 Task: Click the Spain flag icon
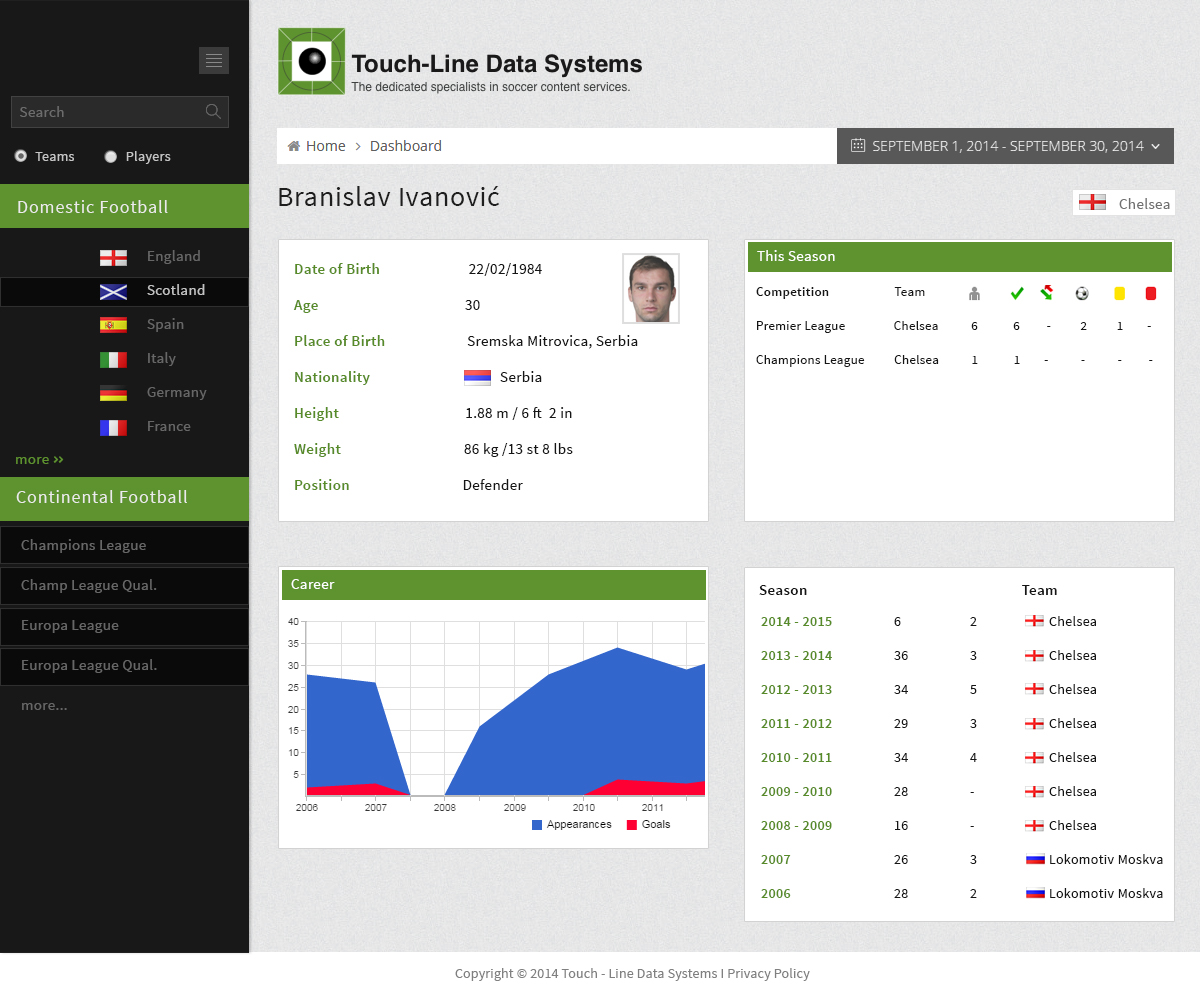(x=113, y=325)
